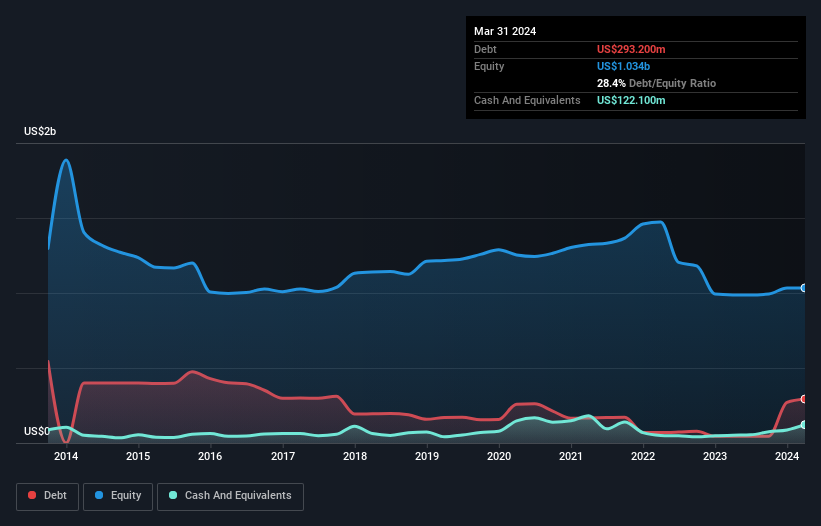Select the 2019 x-axis label
This screenshot has width=821, height=526.
[x=427, y=456]
